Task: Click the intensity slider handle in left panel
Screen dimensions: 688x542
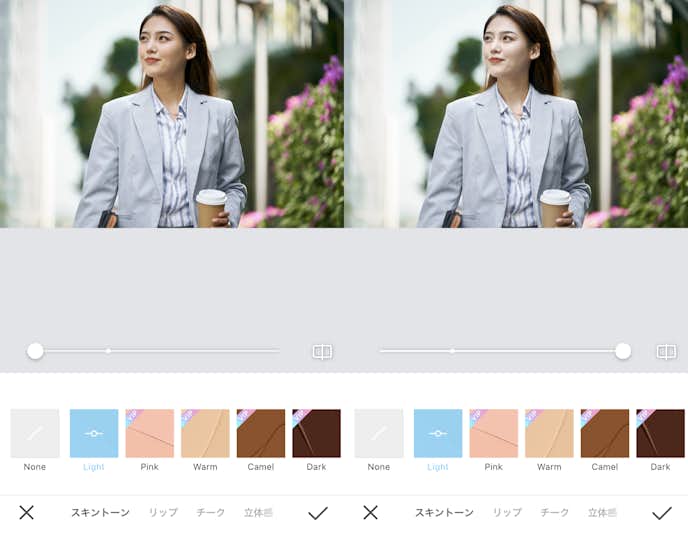Action: click(x=35, y=351)
